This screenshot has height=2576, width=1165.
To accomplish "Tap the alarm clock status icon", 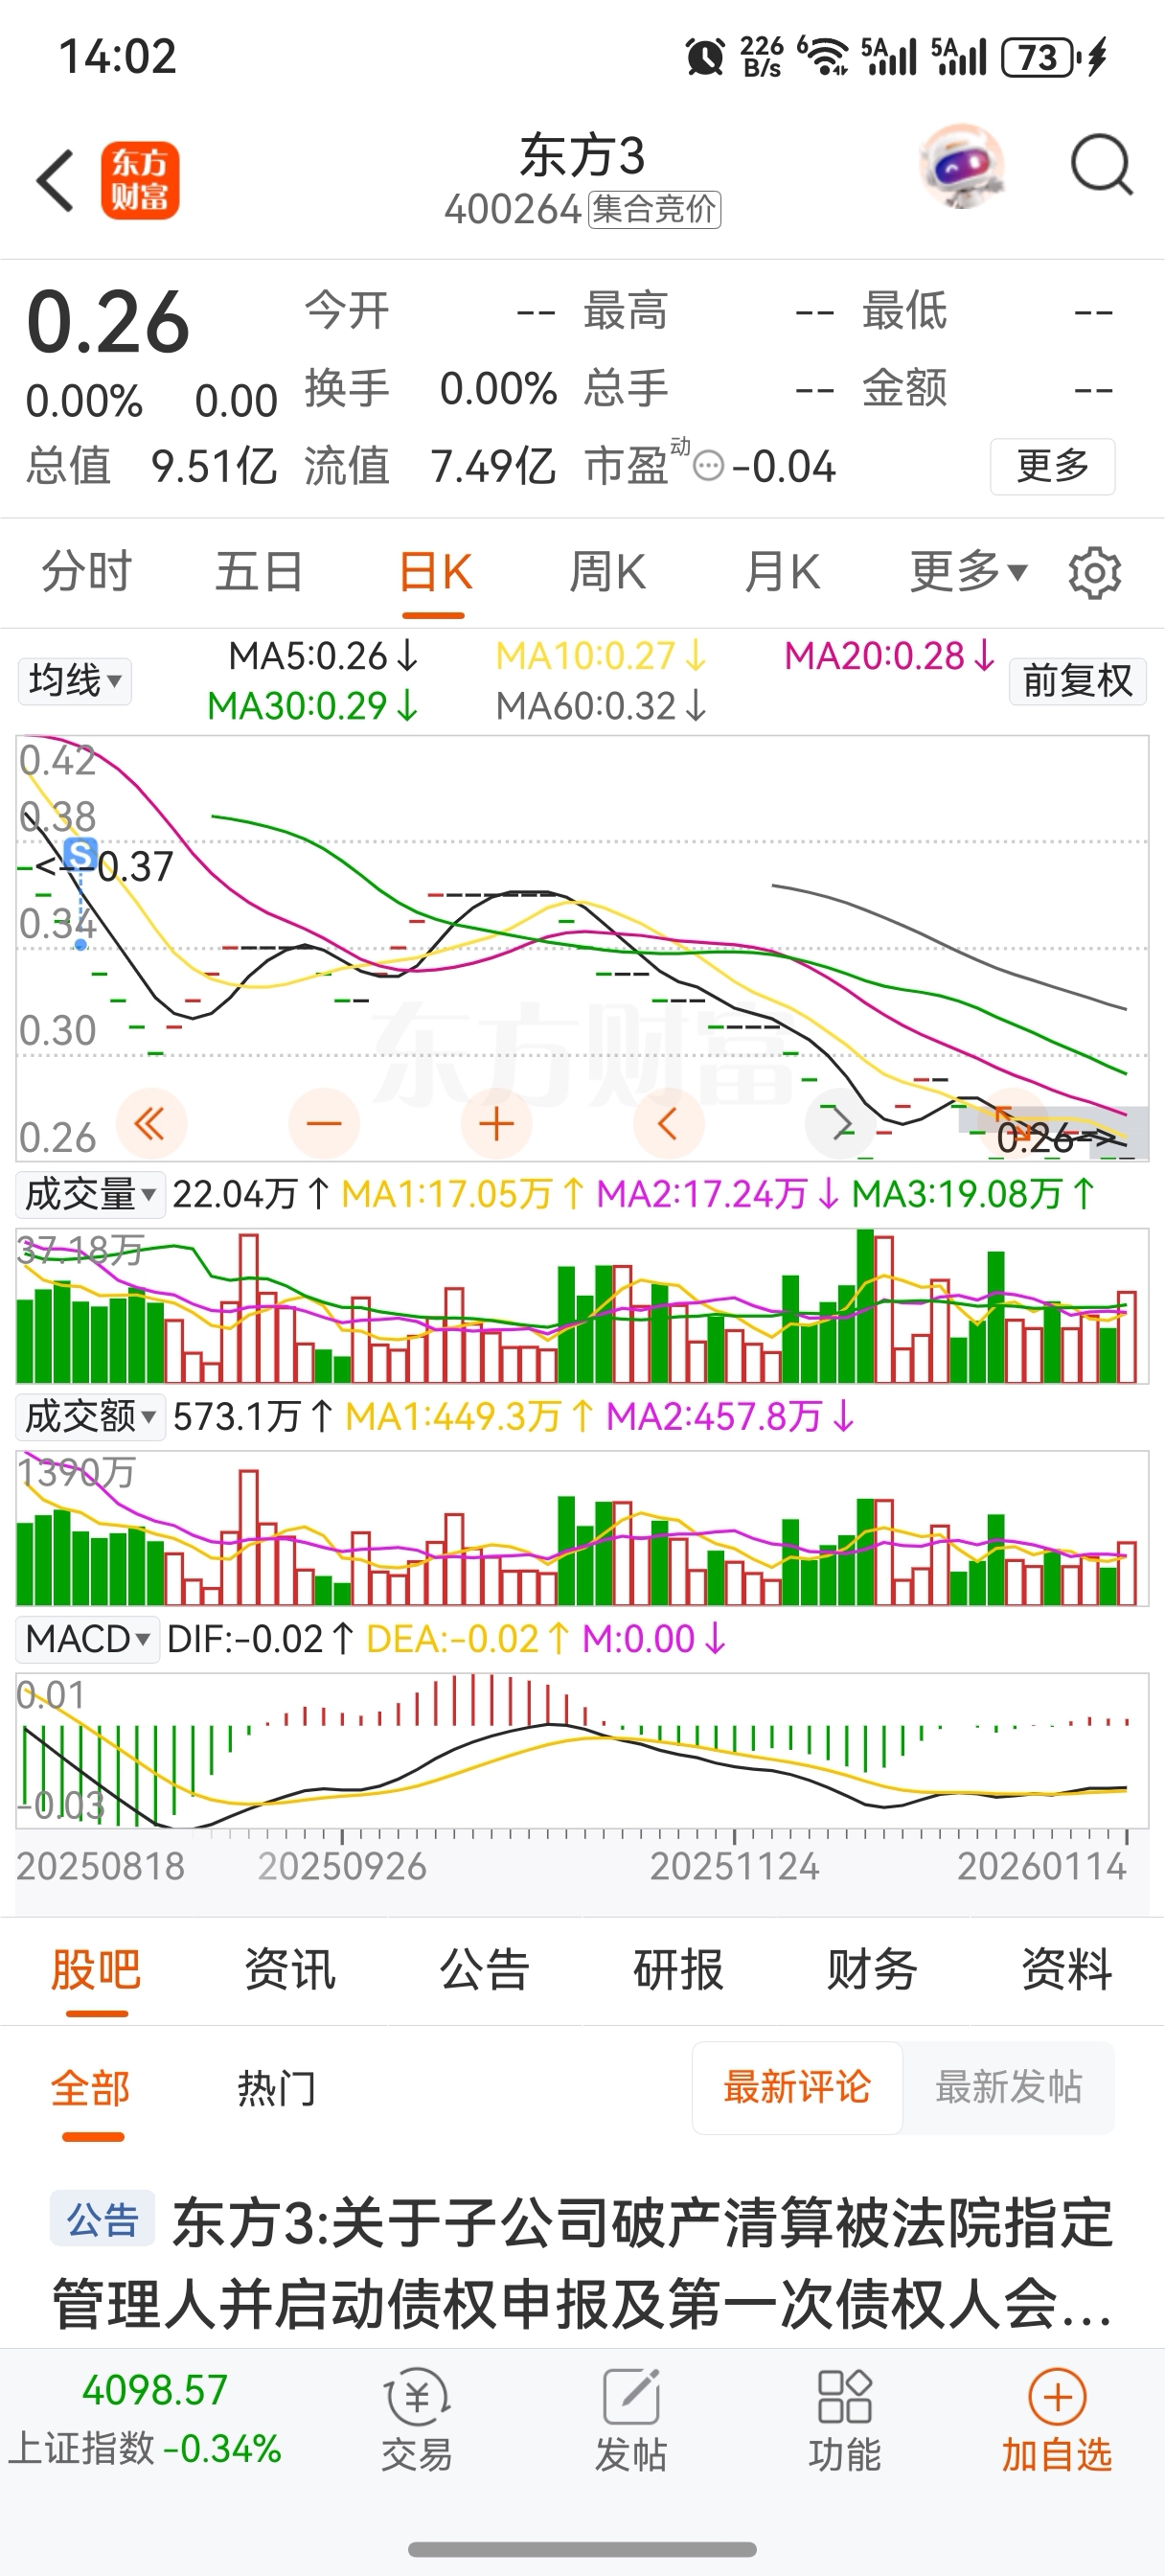I will coord(705,56).
